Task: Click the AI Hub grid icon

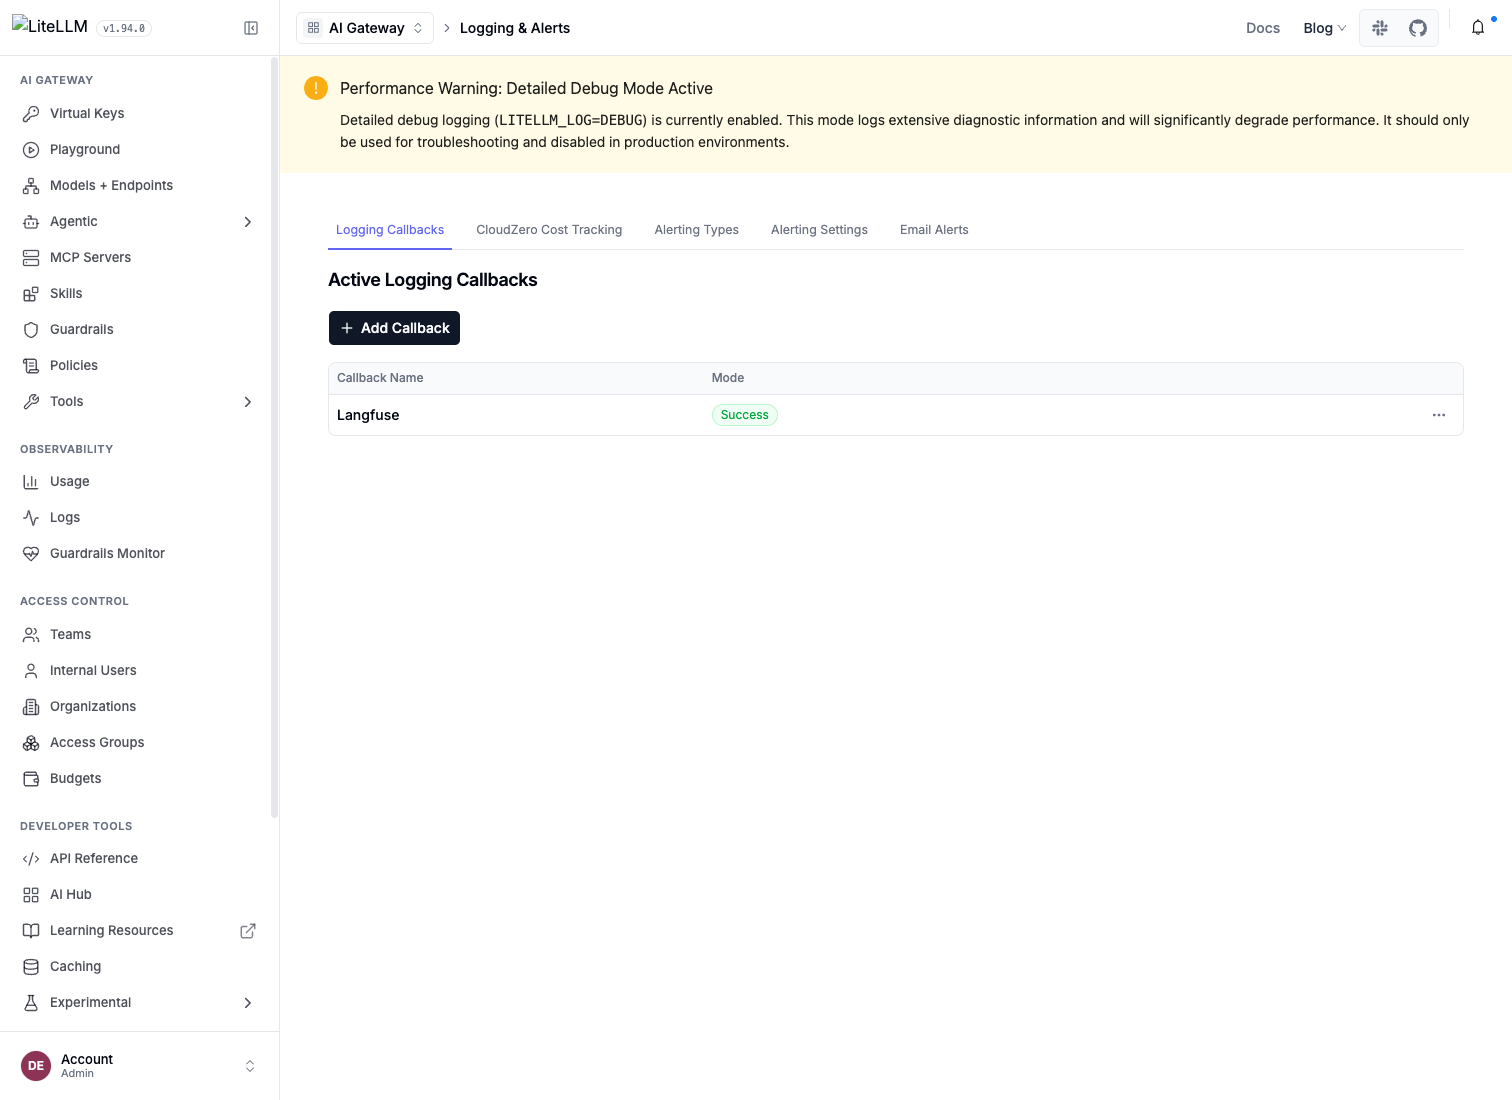Action: click(31, 895)
